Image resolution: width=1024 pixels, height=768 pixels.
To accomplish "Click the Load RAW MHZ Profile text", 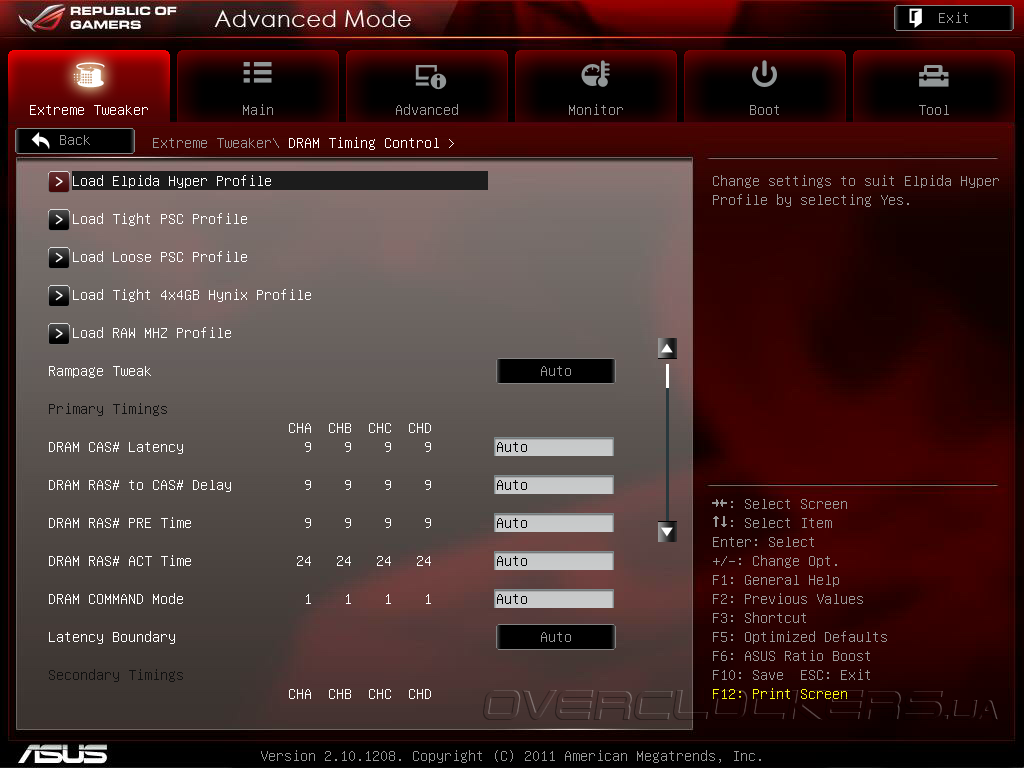I will tap(152, 333).
